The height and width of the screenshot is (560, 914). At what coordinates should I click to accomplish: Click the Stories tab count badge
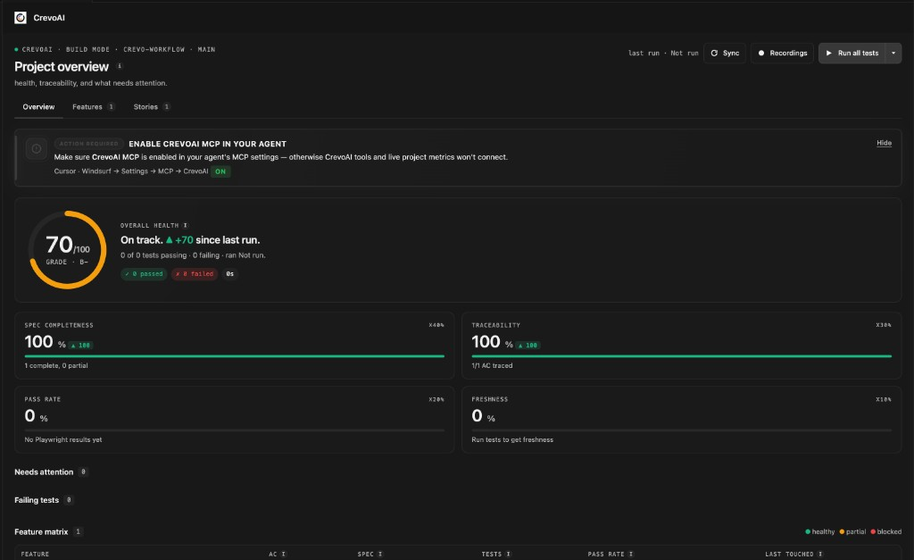click(x=166, y=107)
